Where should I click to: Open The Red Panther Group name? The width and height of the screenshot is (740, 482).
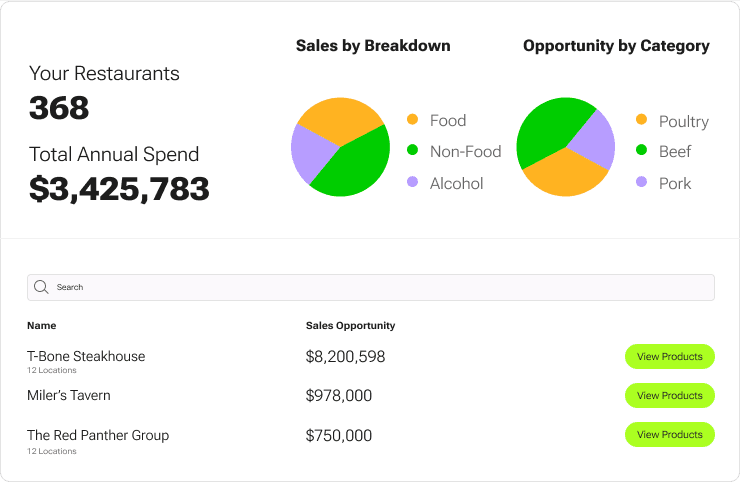point(98,435)
